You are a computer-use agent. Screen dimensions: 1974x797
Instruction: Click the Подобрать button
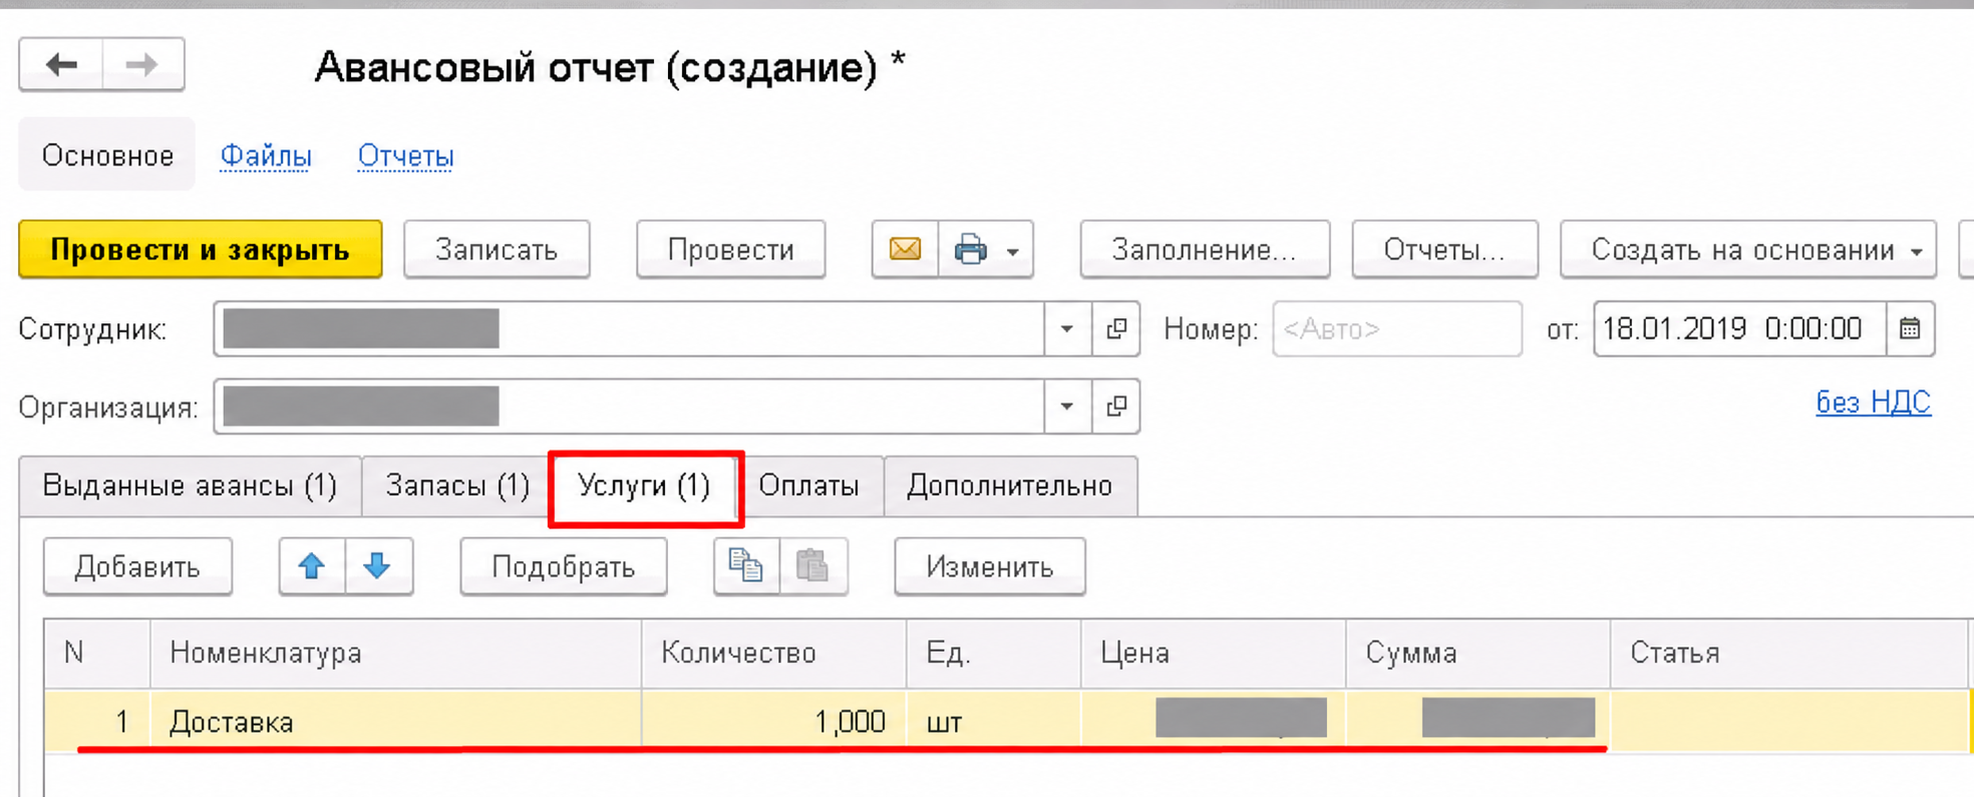pos(563,567)
